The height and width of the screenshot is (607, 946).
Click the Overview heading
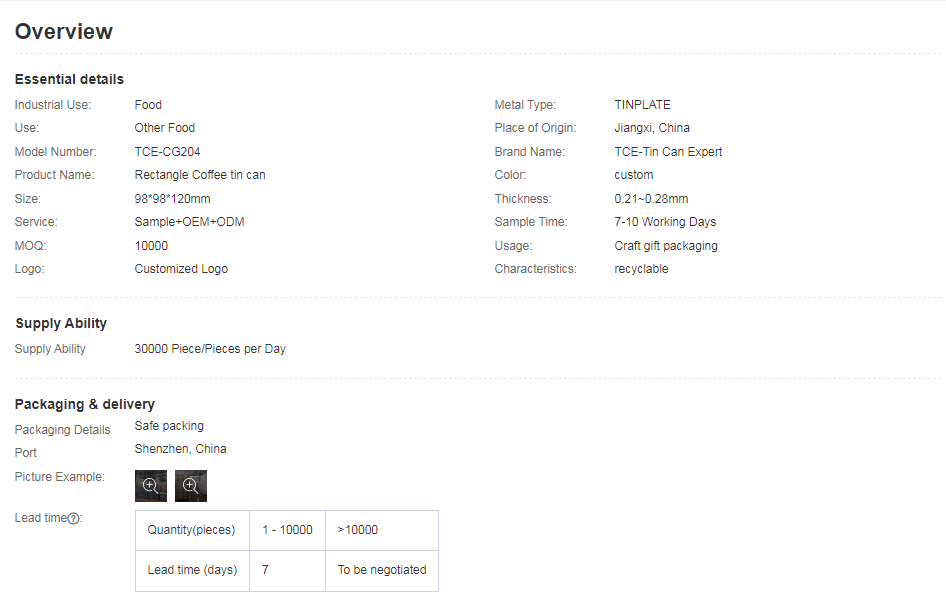pos(64,32)
